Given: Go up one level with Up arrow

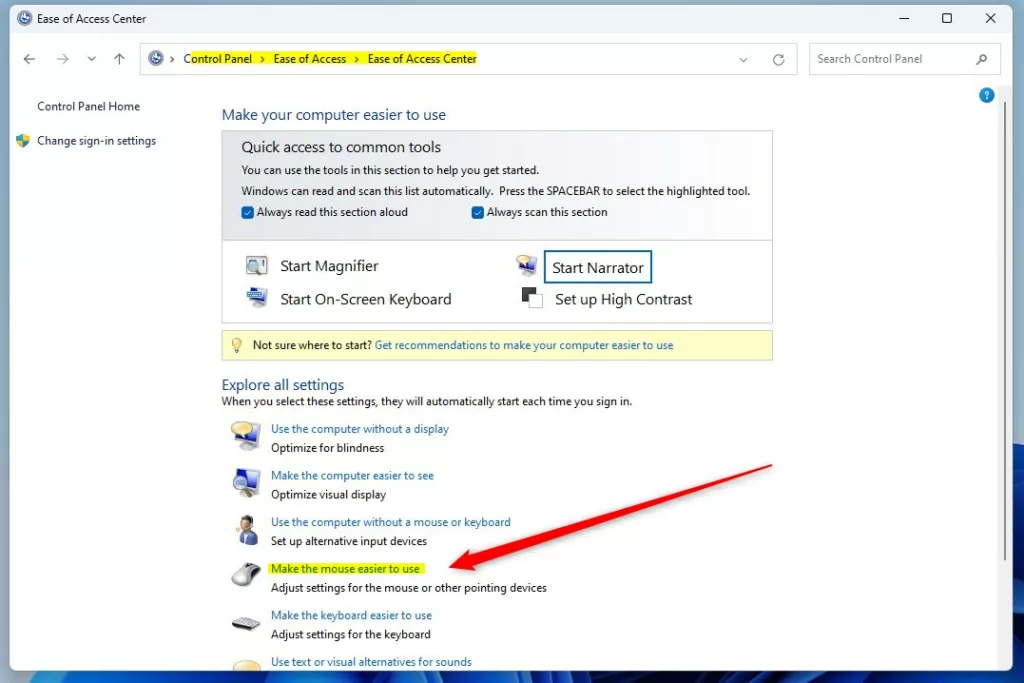Looking at the screenshot, I should 119,59.
